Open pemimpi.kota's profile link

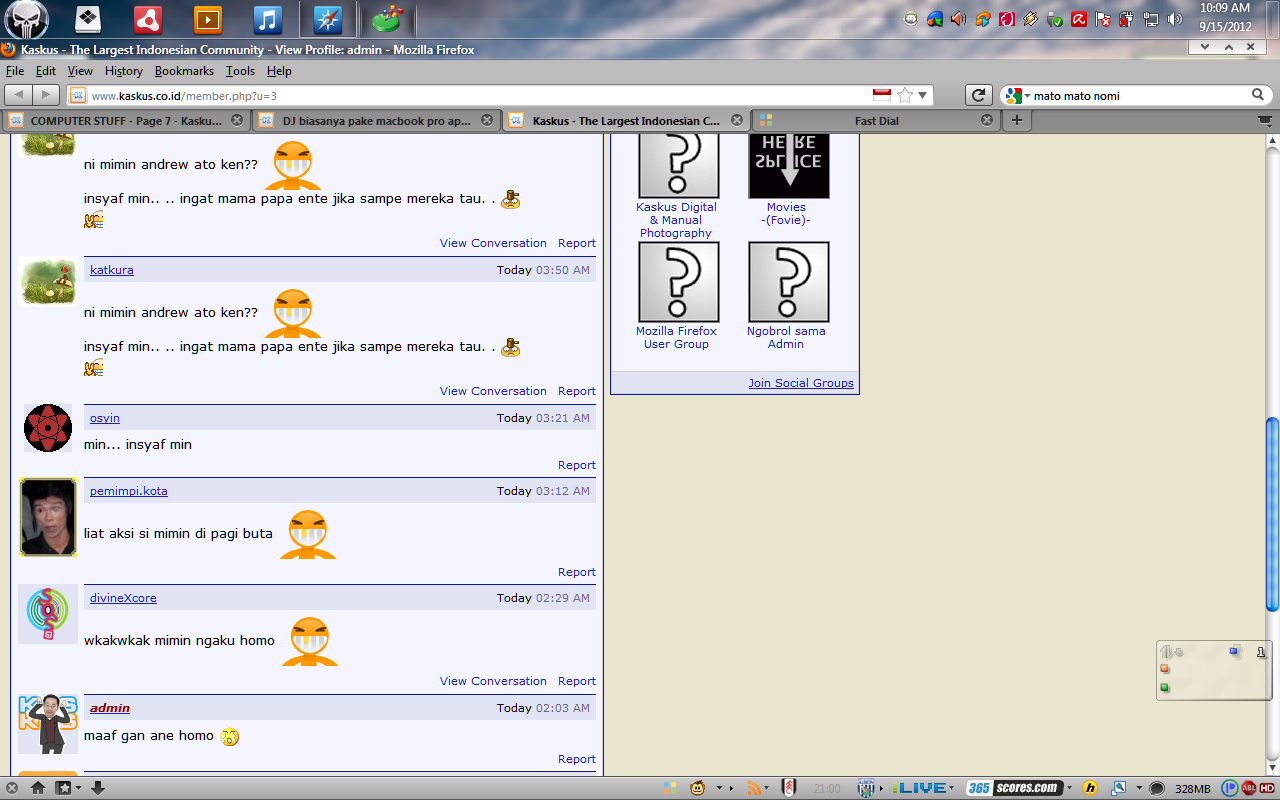(129, 491)
